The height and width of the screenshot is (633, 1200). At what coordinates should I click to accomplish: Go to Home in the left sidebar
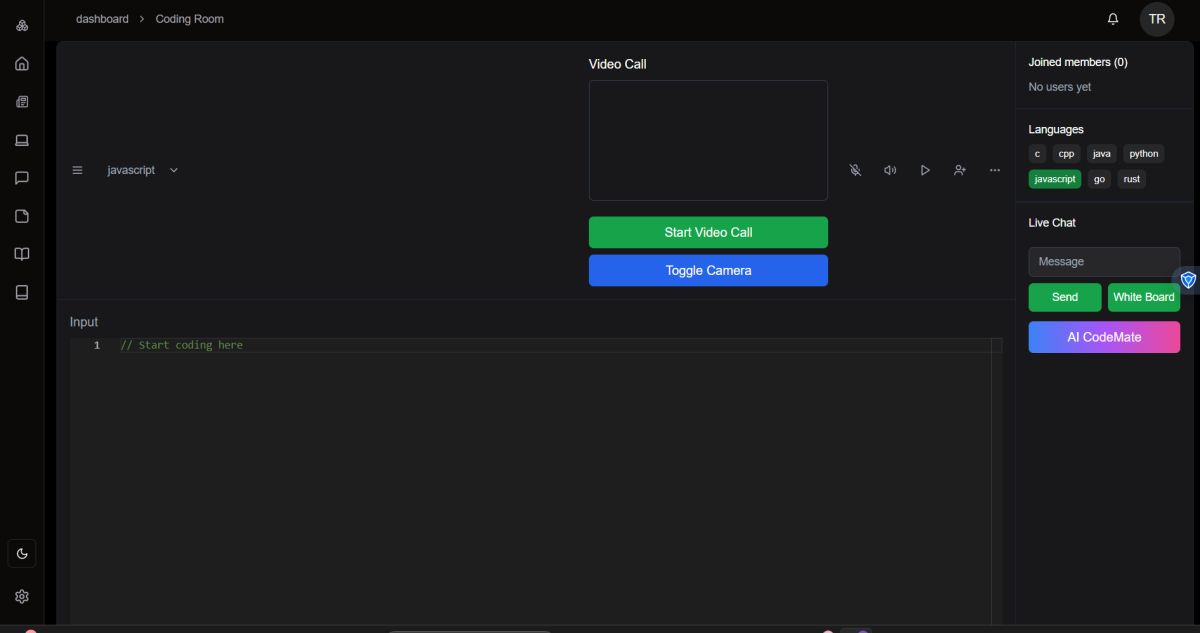(22, 64)
